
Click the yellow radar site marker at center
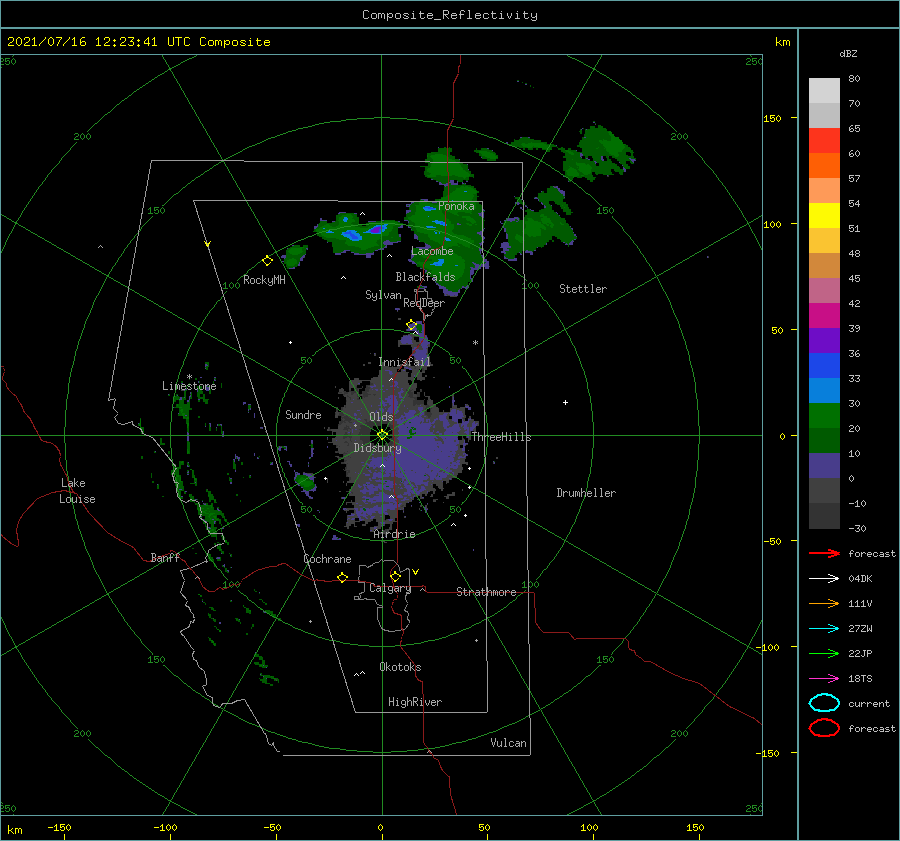[x=382, y=435]
